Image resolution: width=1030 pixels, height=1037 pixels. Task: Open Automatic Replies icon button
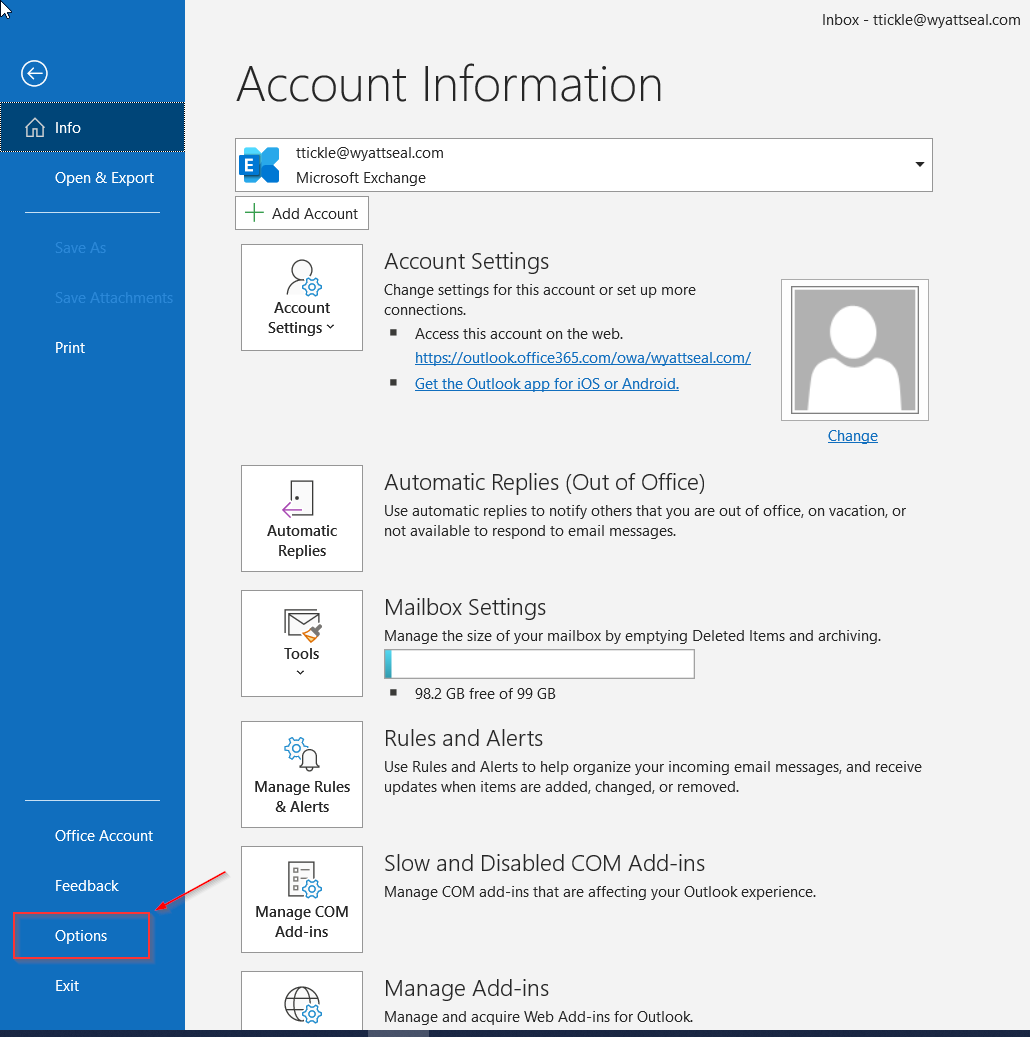coord(301,518)
